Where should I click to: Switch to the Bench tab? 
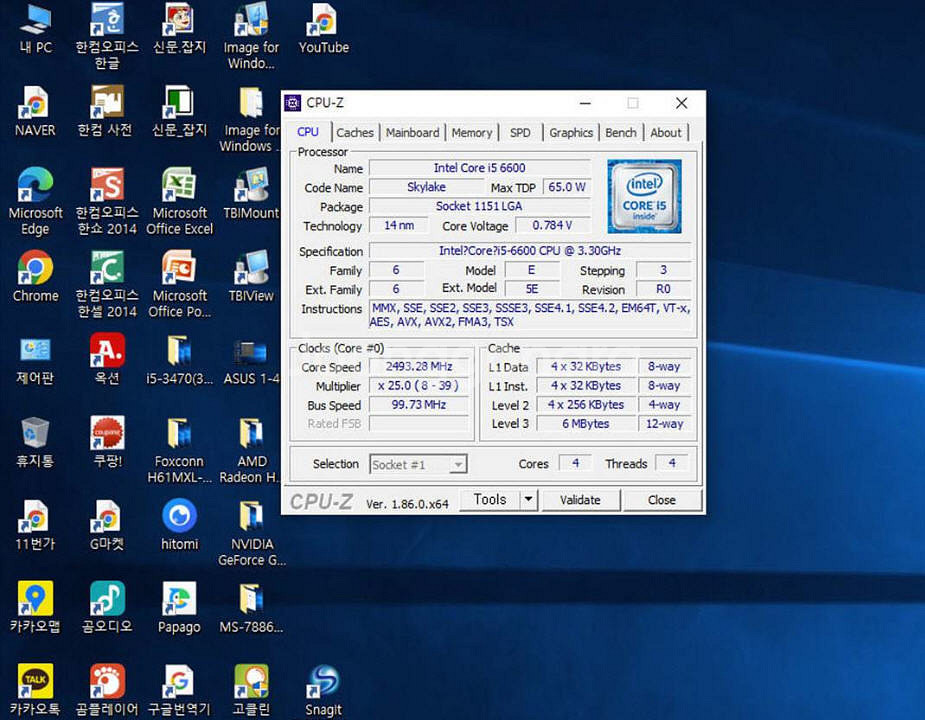pyautogui.click(x=621, y=133)
